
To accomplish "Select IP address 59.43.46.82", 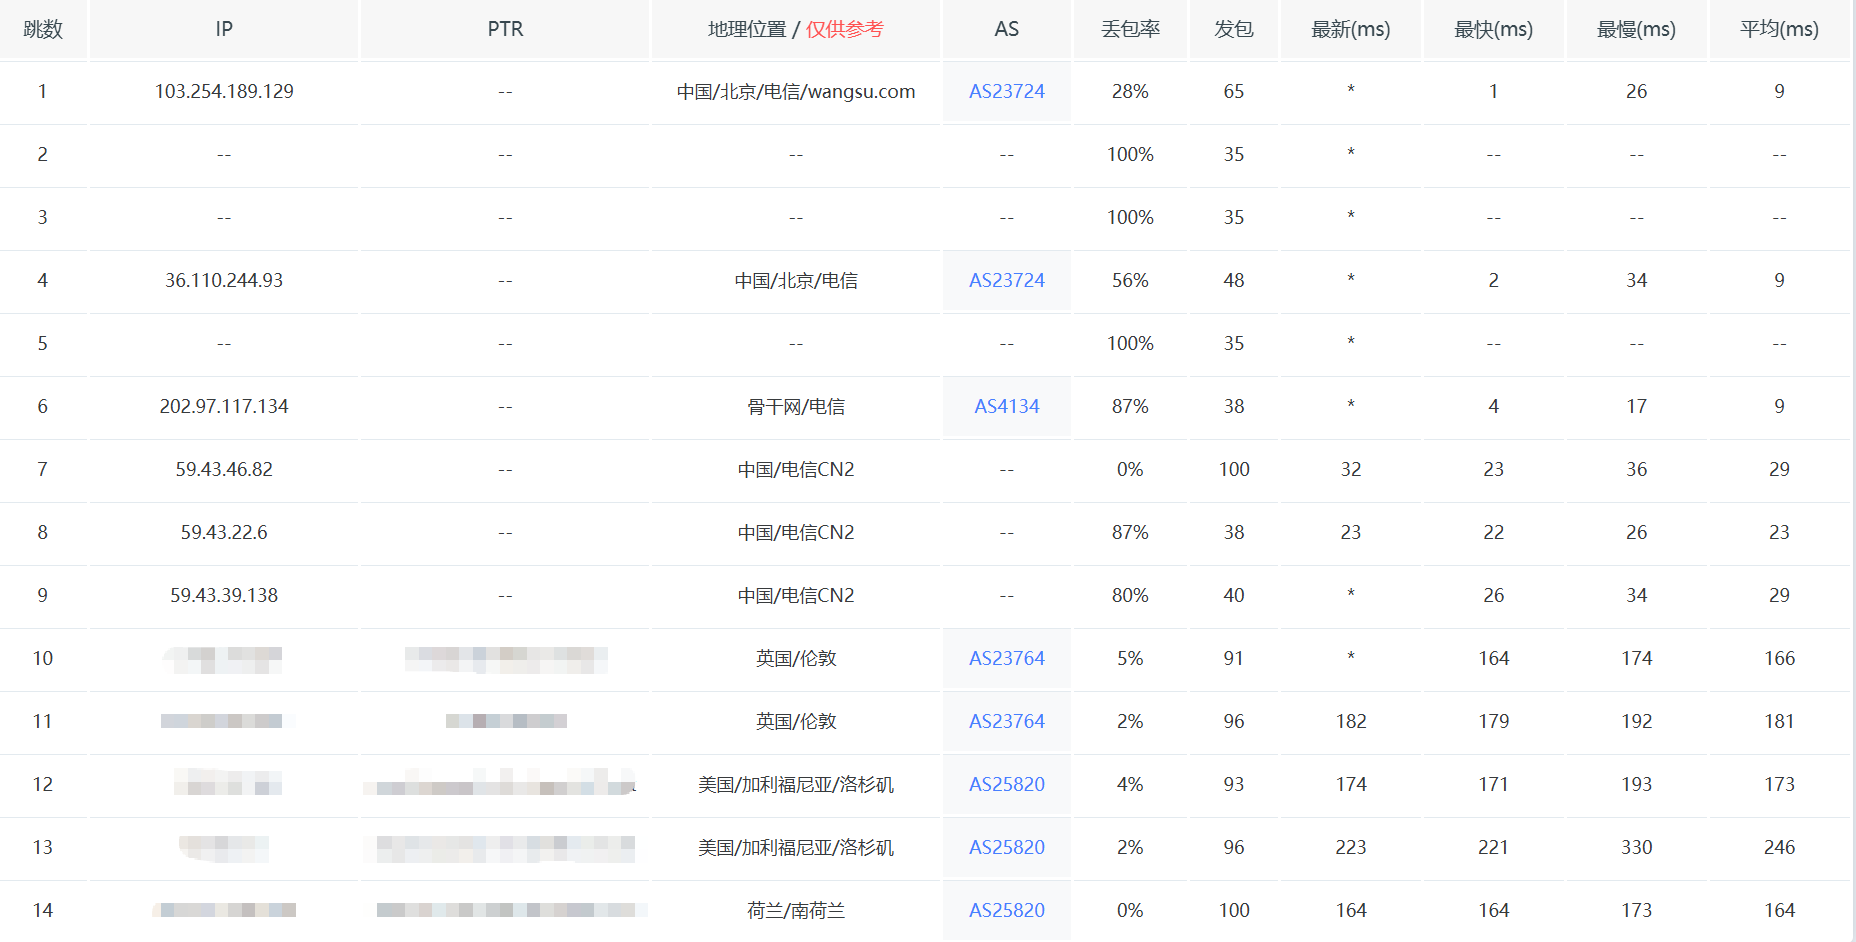I will [224, 469].
